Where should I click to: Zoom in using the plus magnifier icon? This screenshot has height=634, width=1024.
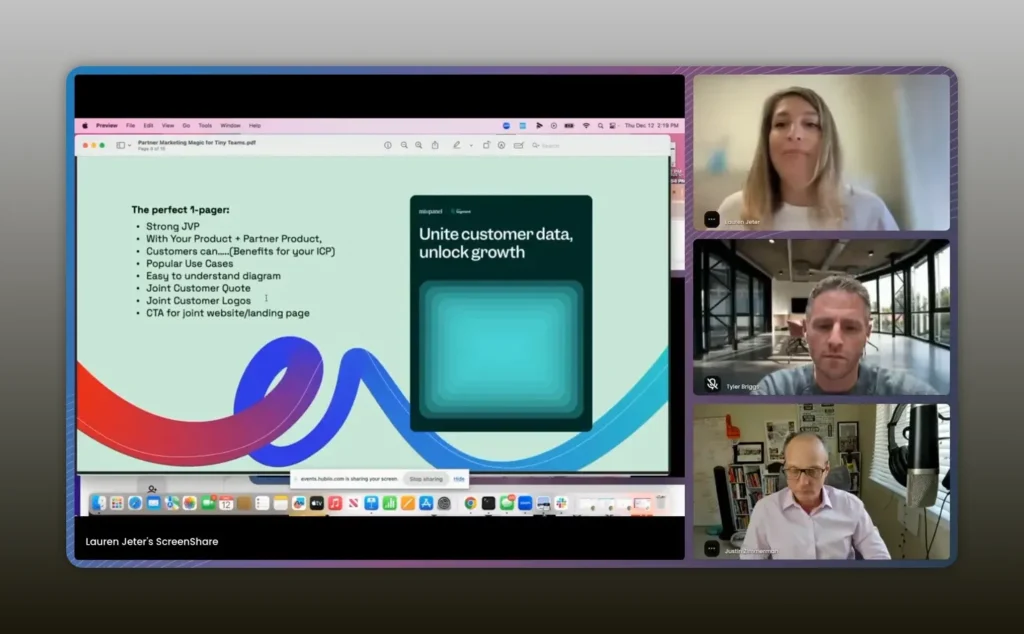pos(419,145)
